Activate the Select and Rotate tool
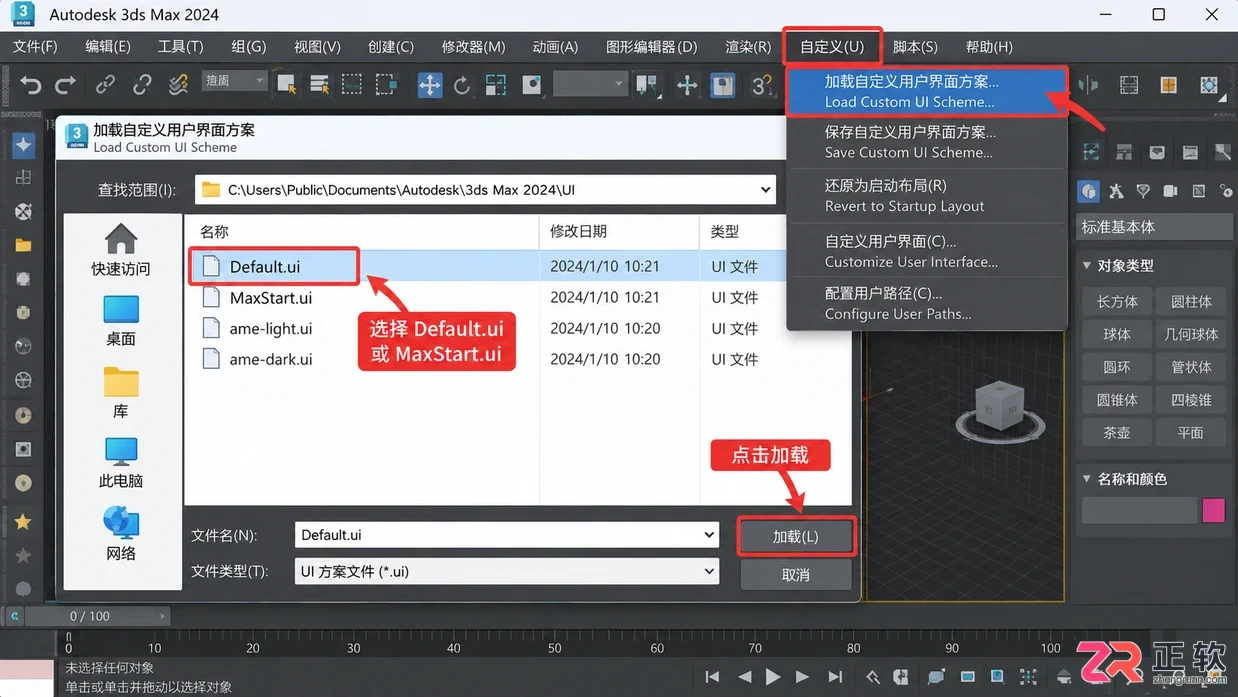This screenshot has width=1238, height=697. [x=462, y=86]
